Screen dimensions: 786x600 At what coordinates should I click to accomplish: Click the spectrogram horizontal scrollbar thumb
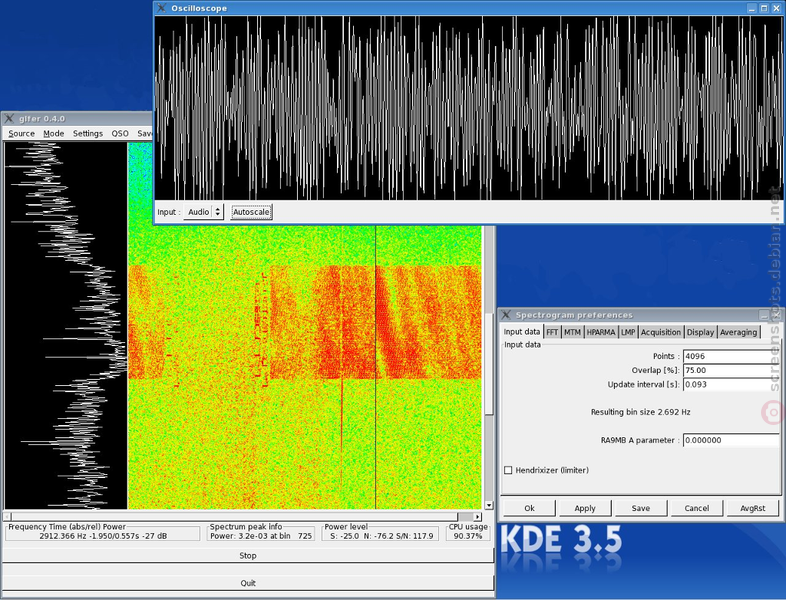pos(235,516)
